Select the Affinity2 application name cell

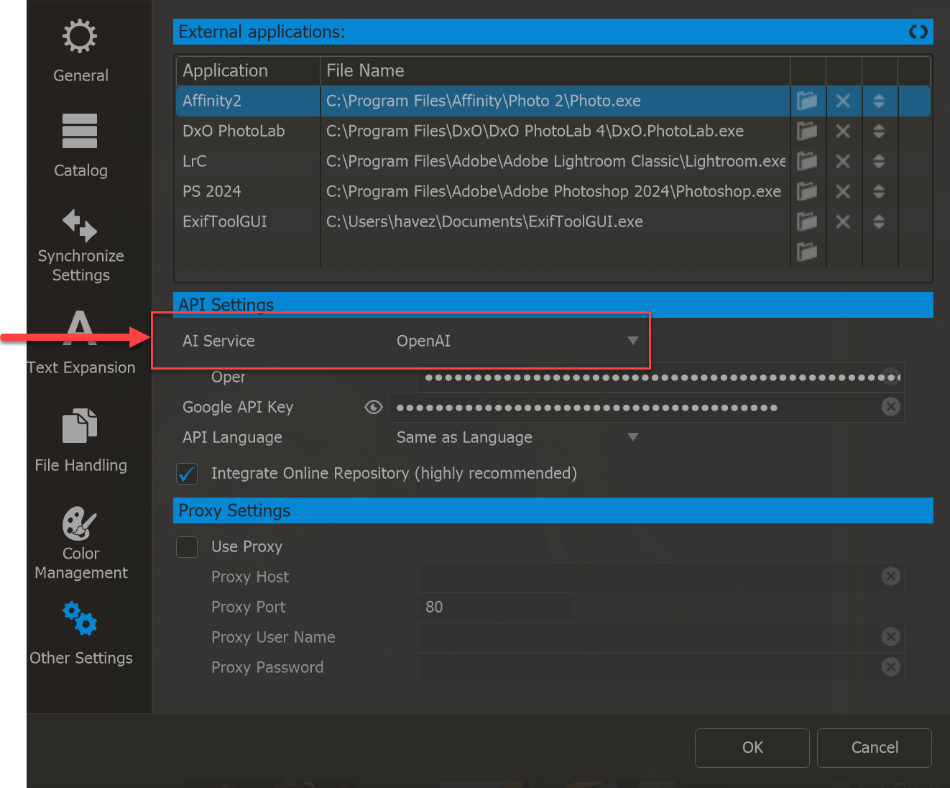248,101
